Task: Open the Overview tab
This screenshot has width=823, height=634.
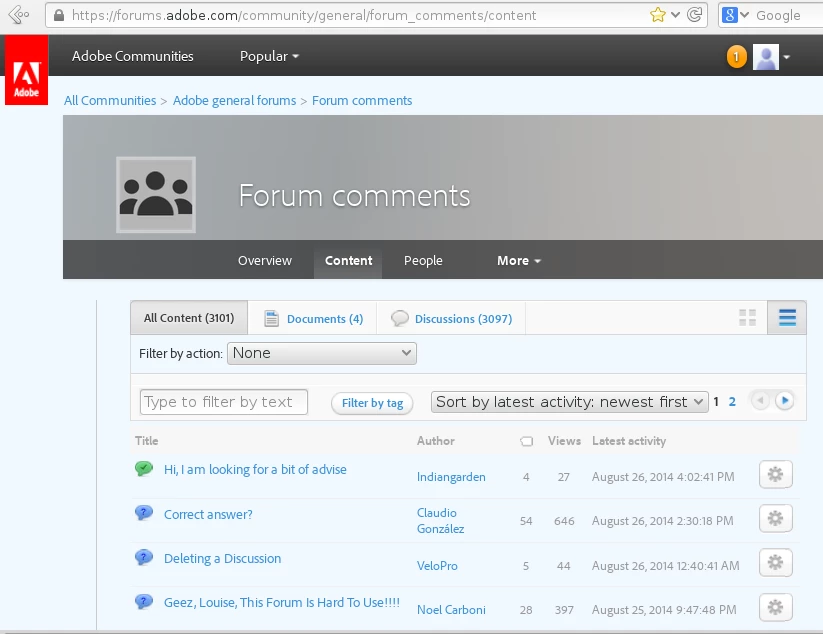Action: point(265,261)
